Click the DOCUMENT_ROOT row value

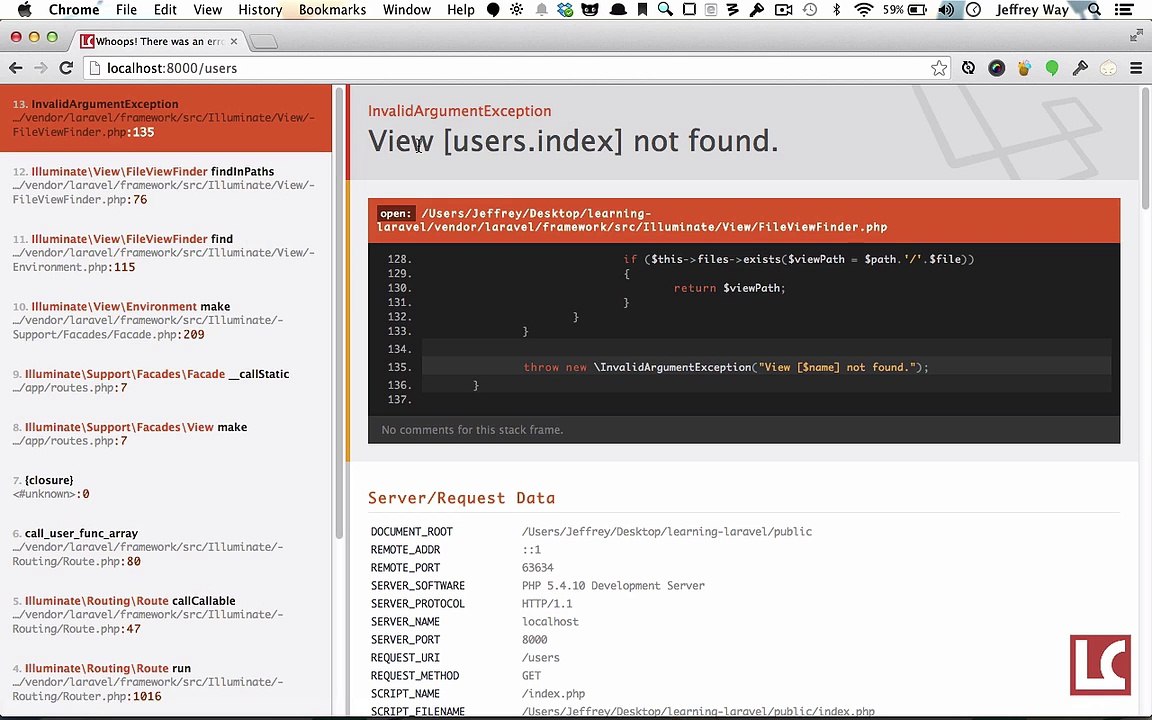666,531
